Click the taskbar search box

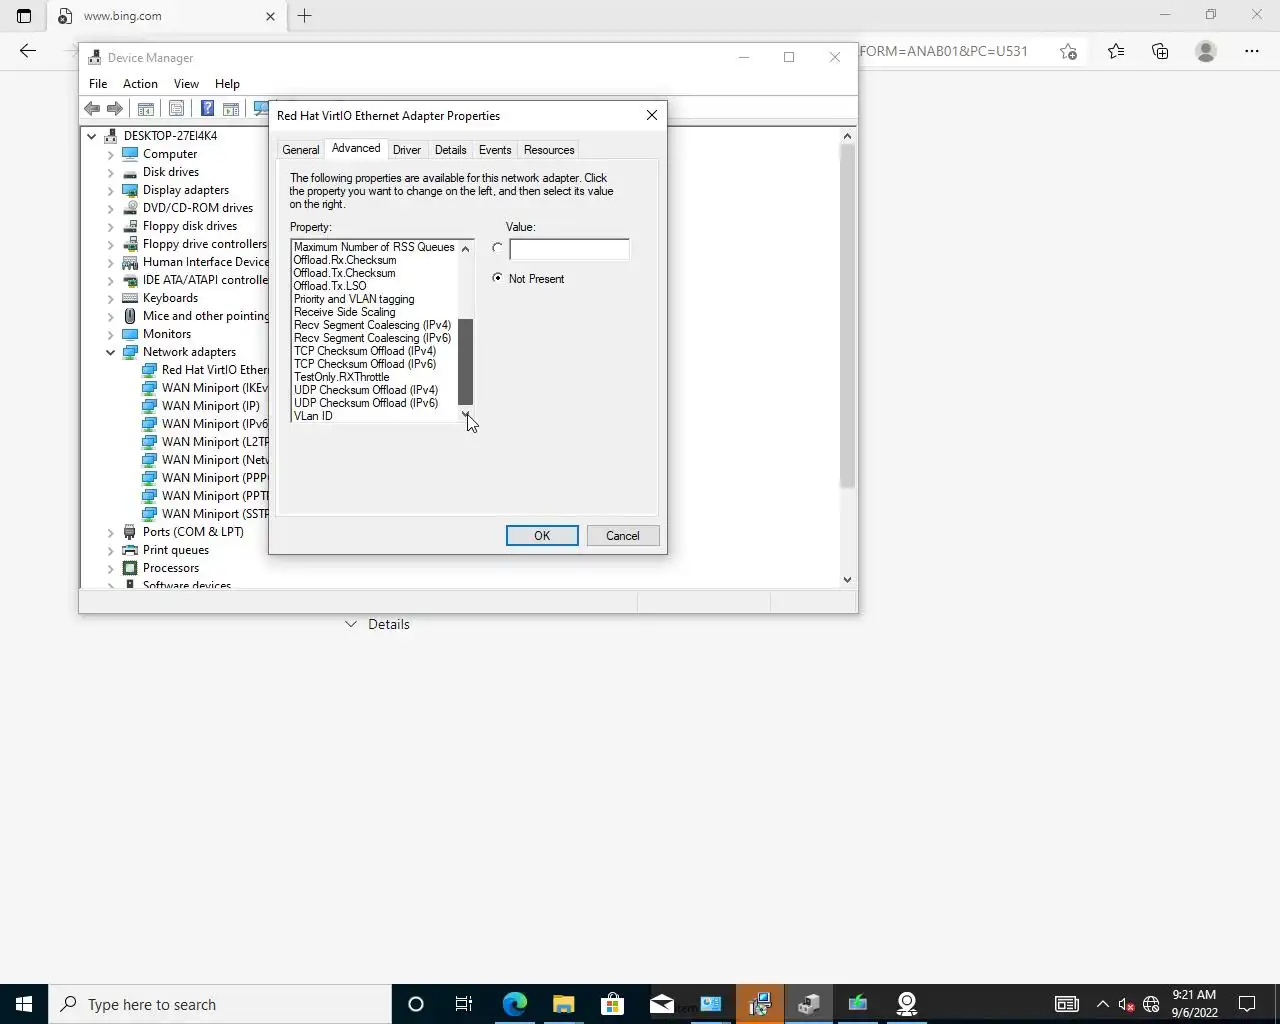coord(220,1004)
